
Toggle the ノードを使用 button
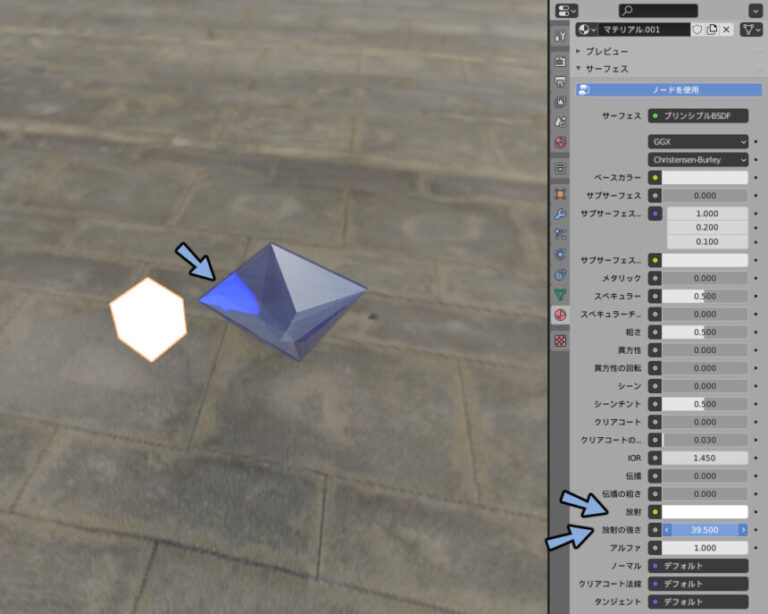(x=669, y=90)
